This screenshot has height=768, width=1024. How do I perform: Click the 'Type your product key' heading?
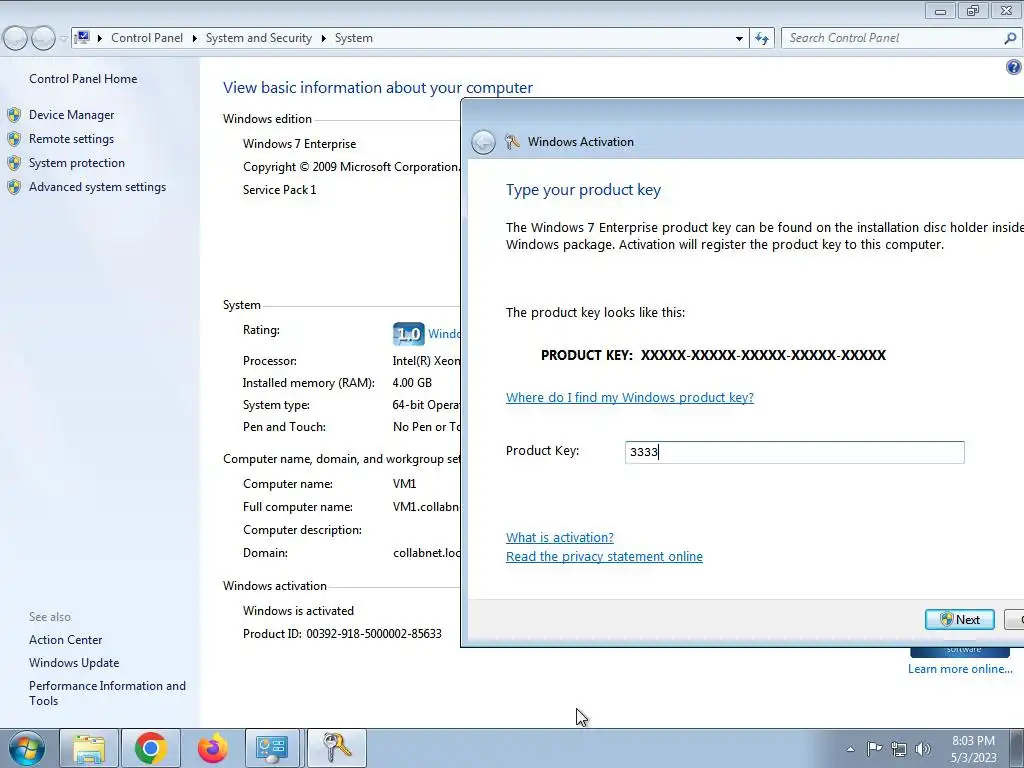coord(583,190)
